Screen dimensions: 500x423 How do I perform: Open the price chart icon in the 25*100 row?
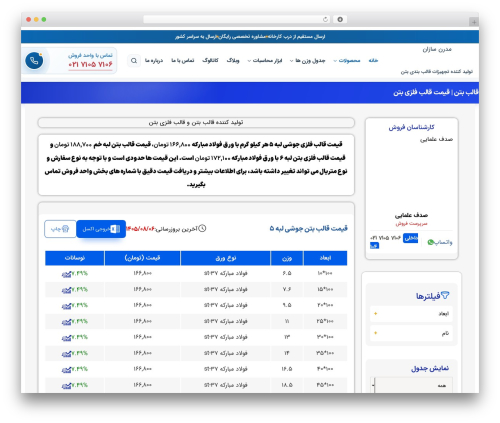pos(66,322)
